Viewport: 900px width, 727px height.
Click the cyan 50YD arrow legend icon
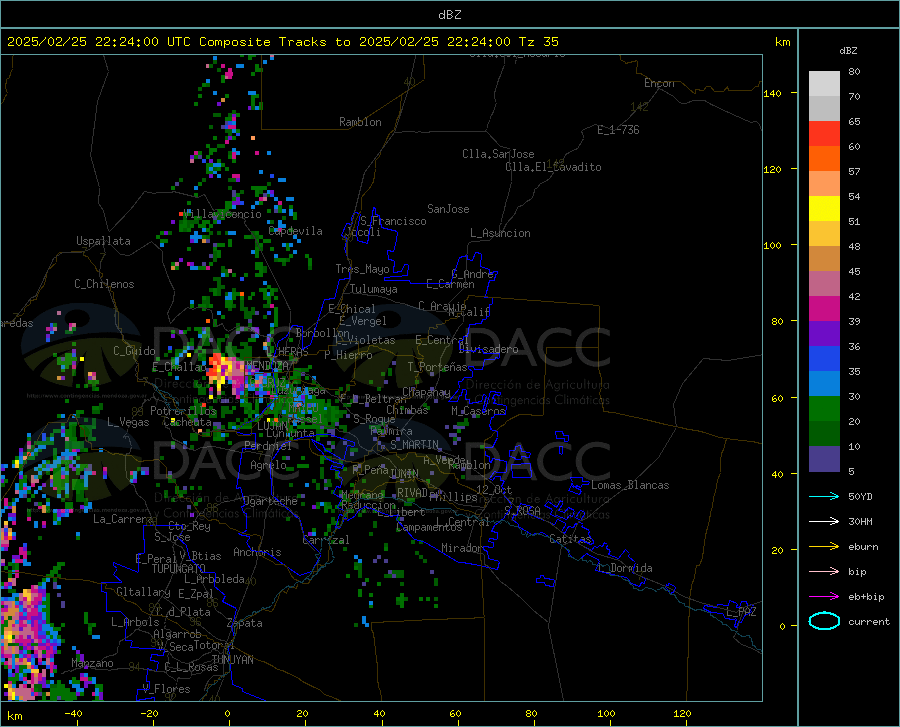(x=824, y=496)
